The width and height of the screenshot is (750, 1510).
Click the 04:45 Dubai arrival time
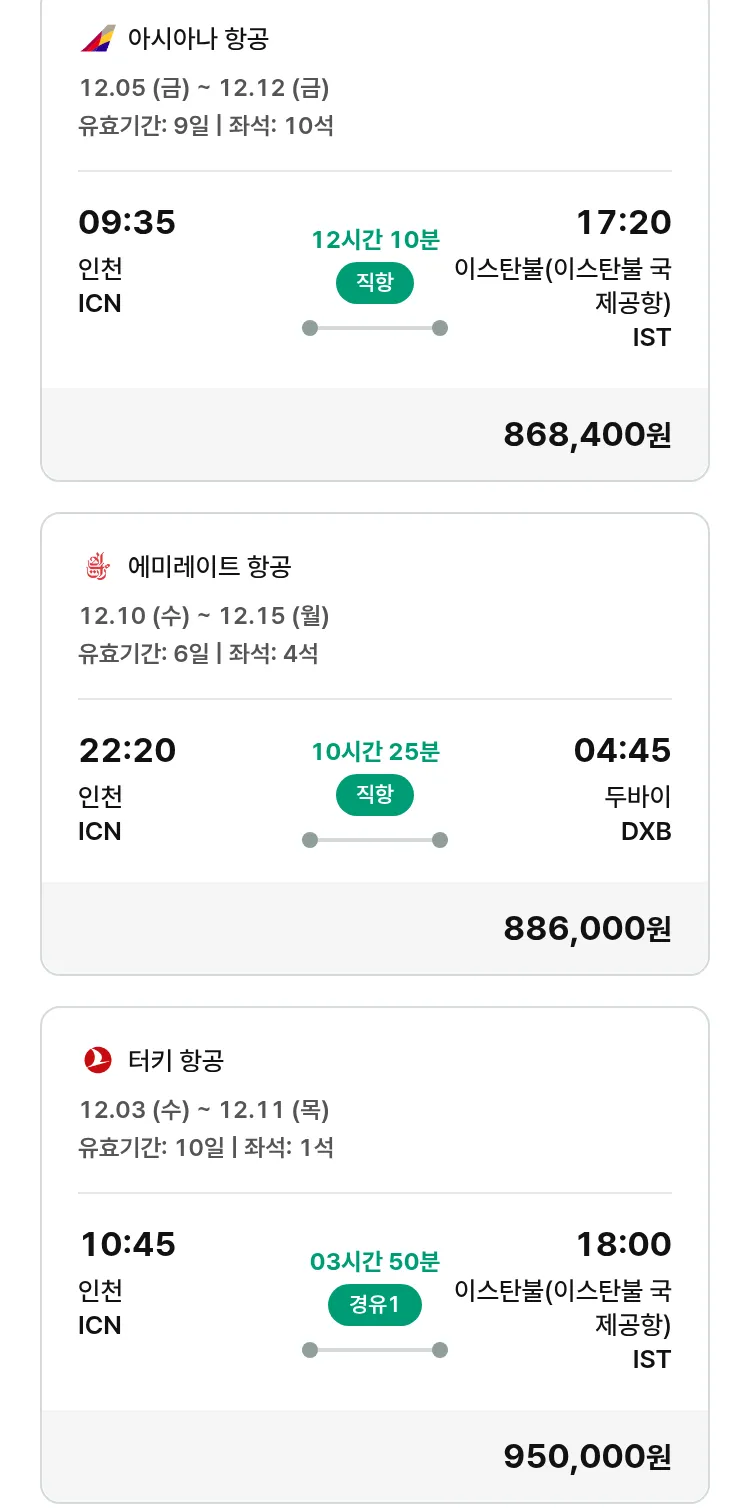click(x=622, y=750)
